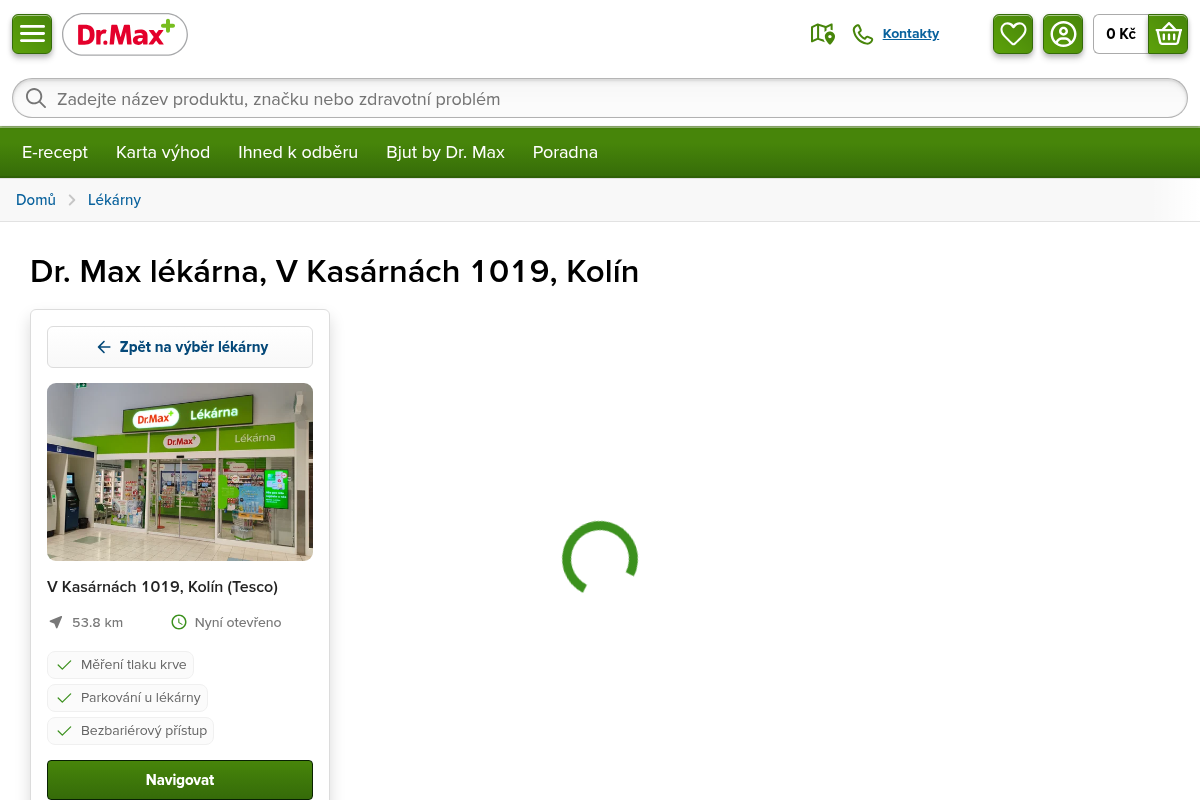Click the Dr.Max logo

(x=125, y=35)
